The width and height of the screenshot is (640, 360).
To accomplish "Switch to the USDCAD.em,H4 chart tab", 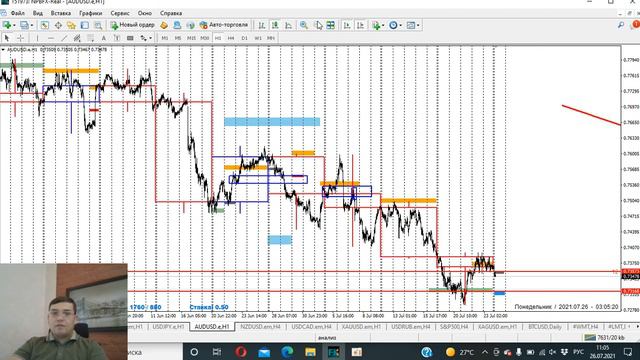I will (311, 327).
